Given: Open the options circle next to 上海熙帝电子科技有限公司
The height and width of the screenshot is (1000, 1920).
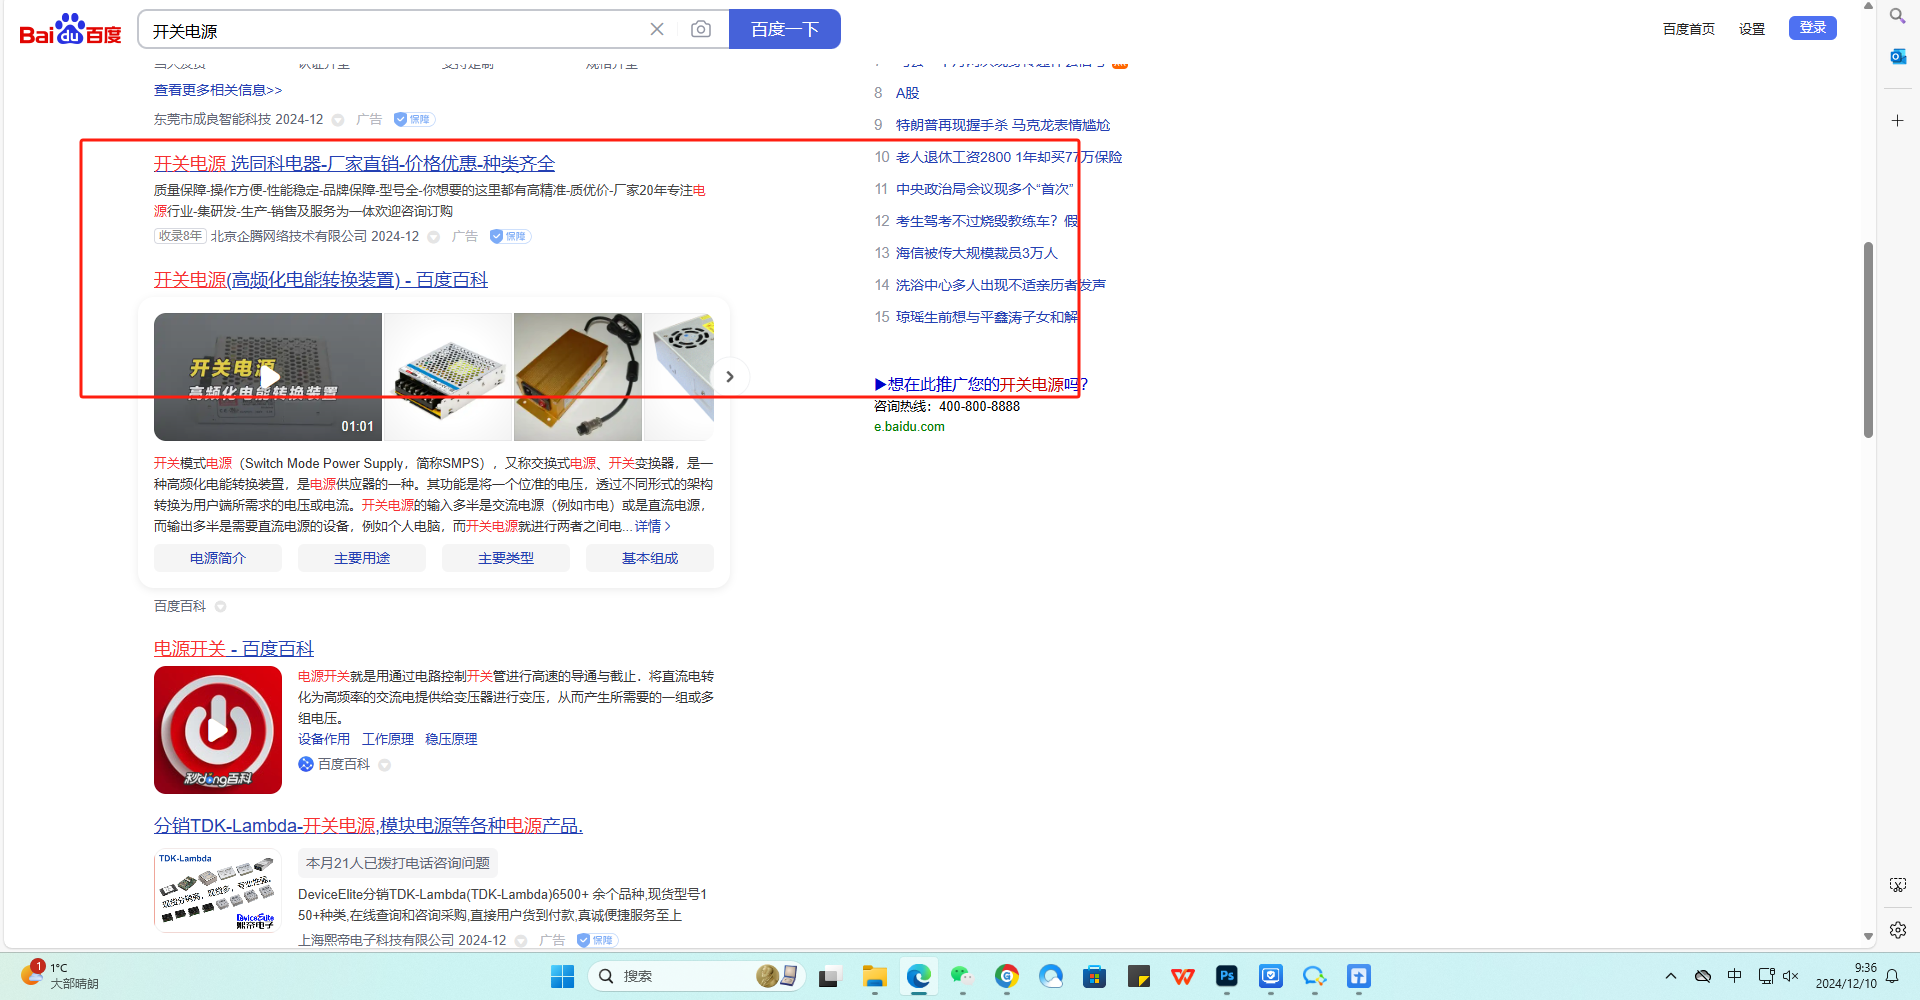Looking at the screenshot, I should pyautogui.click(x=521, y=941).
